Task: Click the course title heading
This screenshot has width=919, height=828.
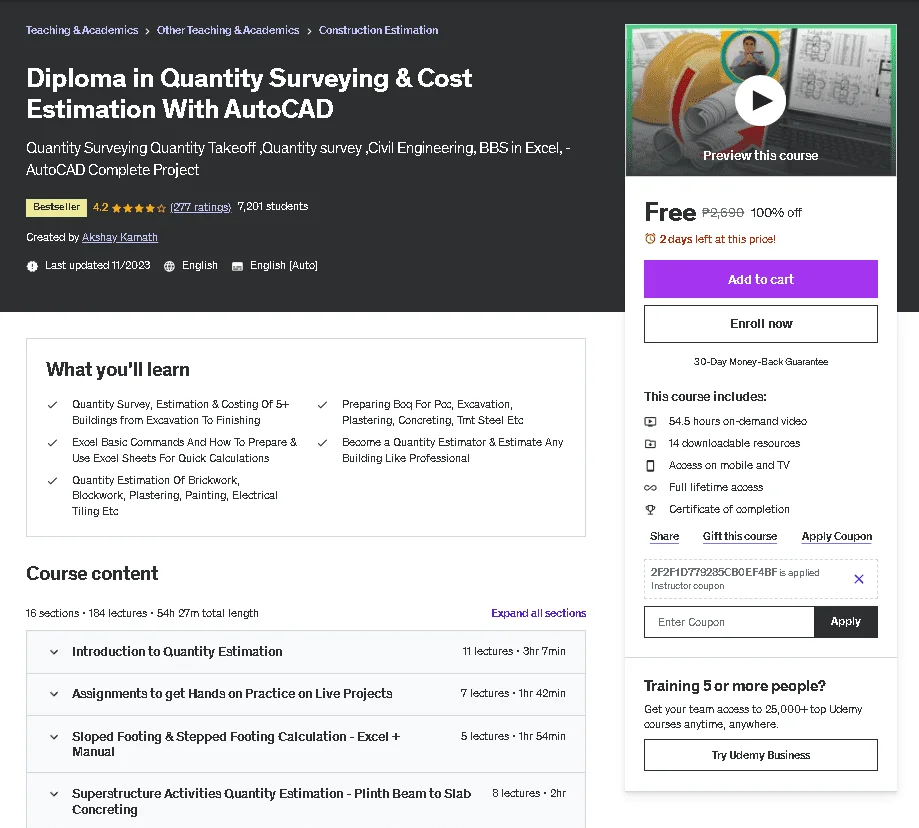Action: coord(249,93)
